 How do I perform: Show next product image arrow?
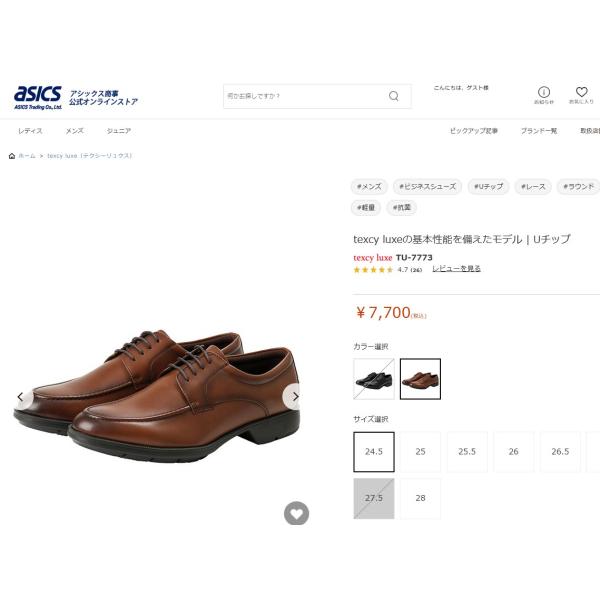pos(295,397)
